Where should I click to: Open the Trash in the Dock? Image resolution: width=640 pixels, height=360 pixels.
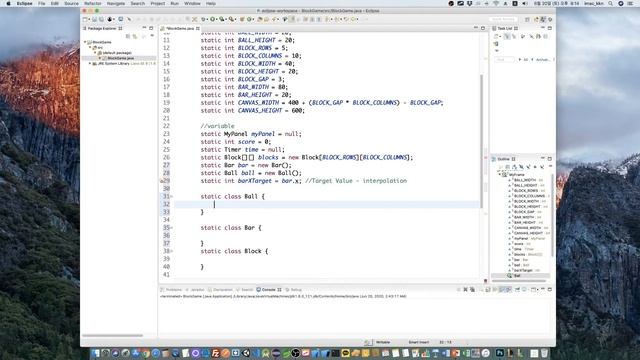[544, 353]
